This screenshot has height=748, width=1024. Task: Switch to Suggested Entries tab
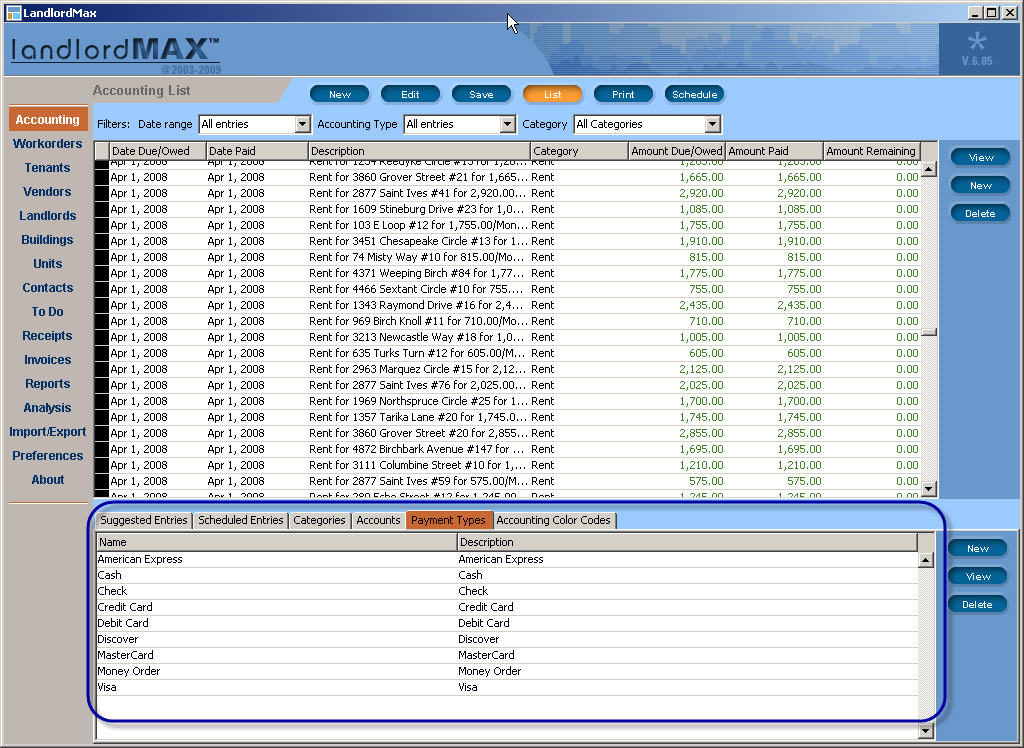144,520
